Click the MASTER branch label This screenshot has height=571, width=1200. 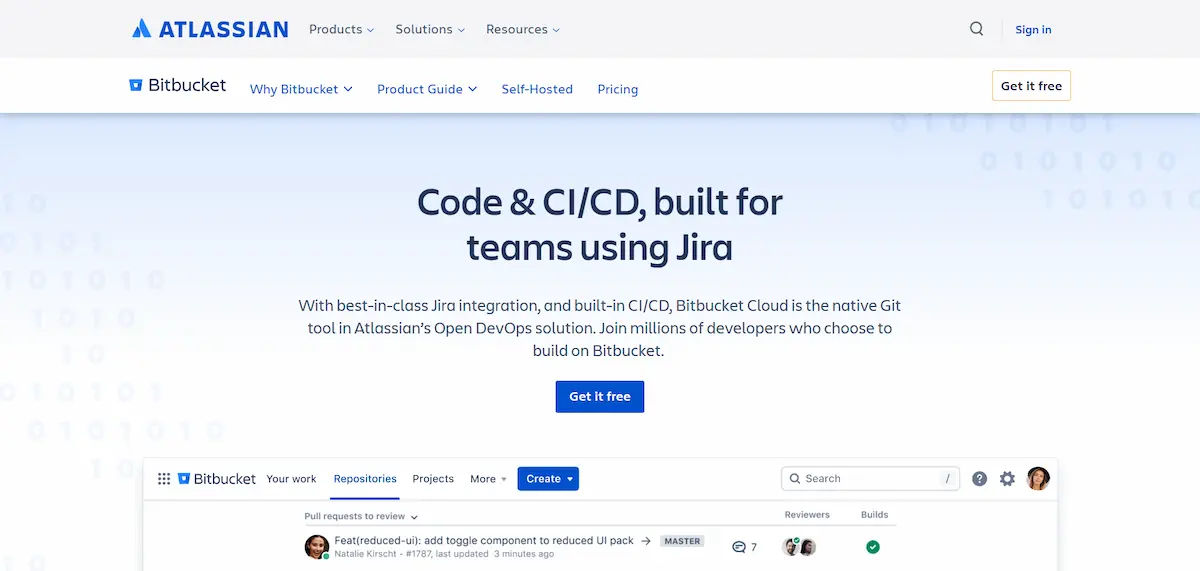click(682, 541)
